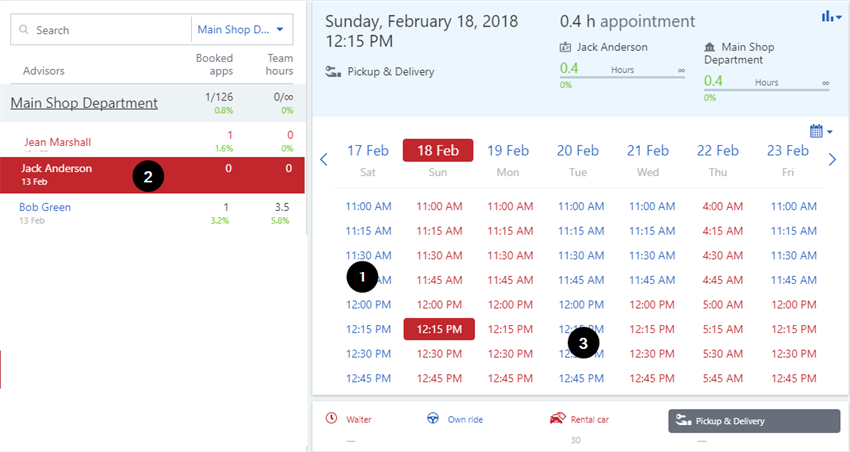Select Pickup & Delivery transportation option
Image resolution: width=850 pixels, height=452 pixels.
pyautogui.click(x=753, y=420)
